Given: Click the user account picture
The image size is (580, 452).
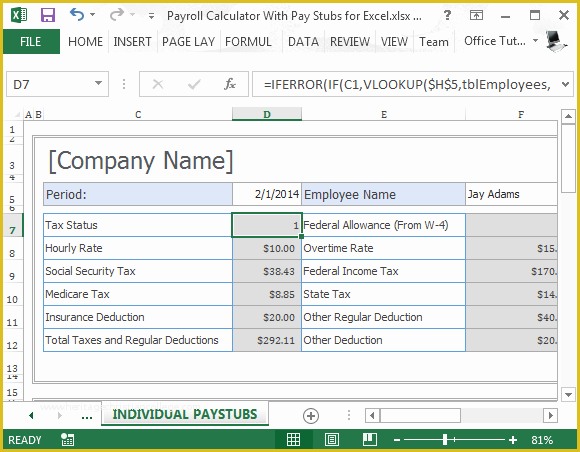Looking at the screenshot, I should coord(556,41).
